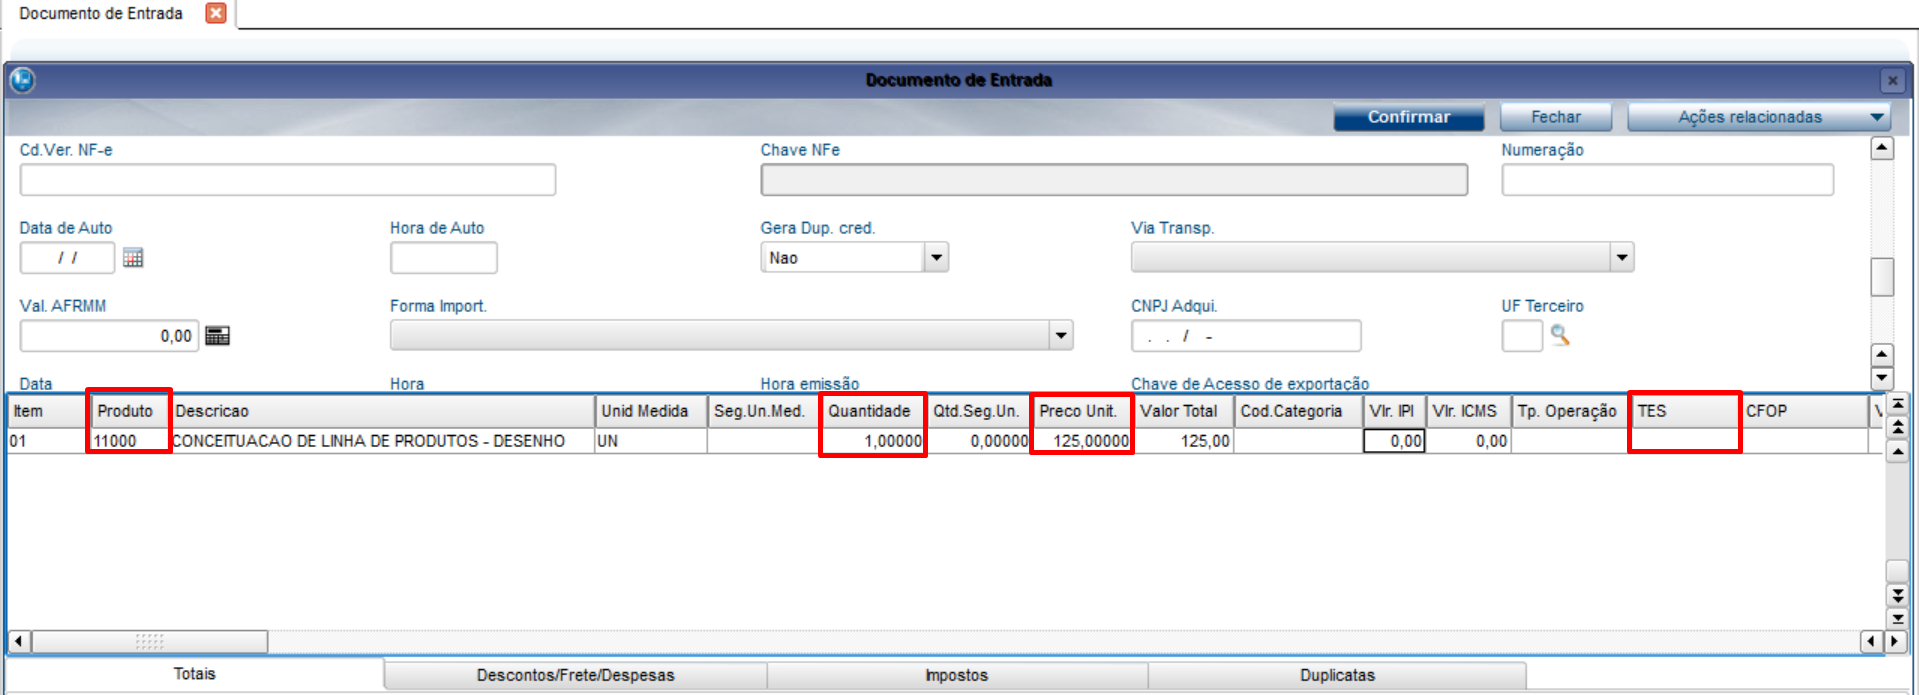
Task: Click form scrollbar up arrow near Numeração
Action: tap(1882, 148)
